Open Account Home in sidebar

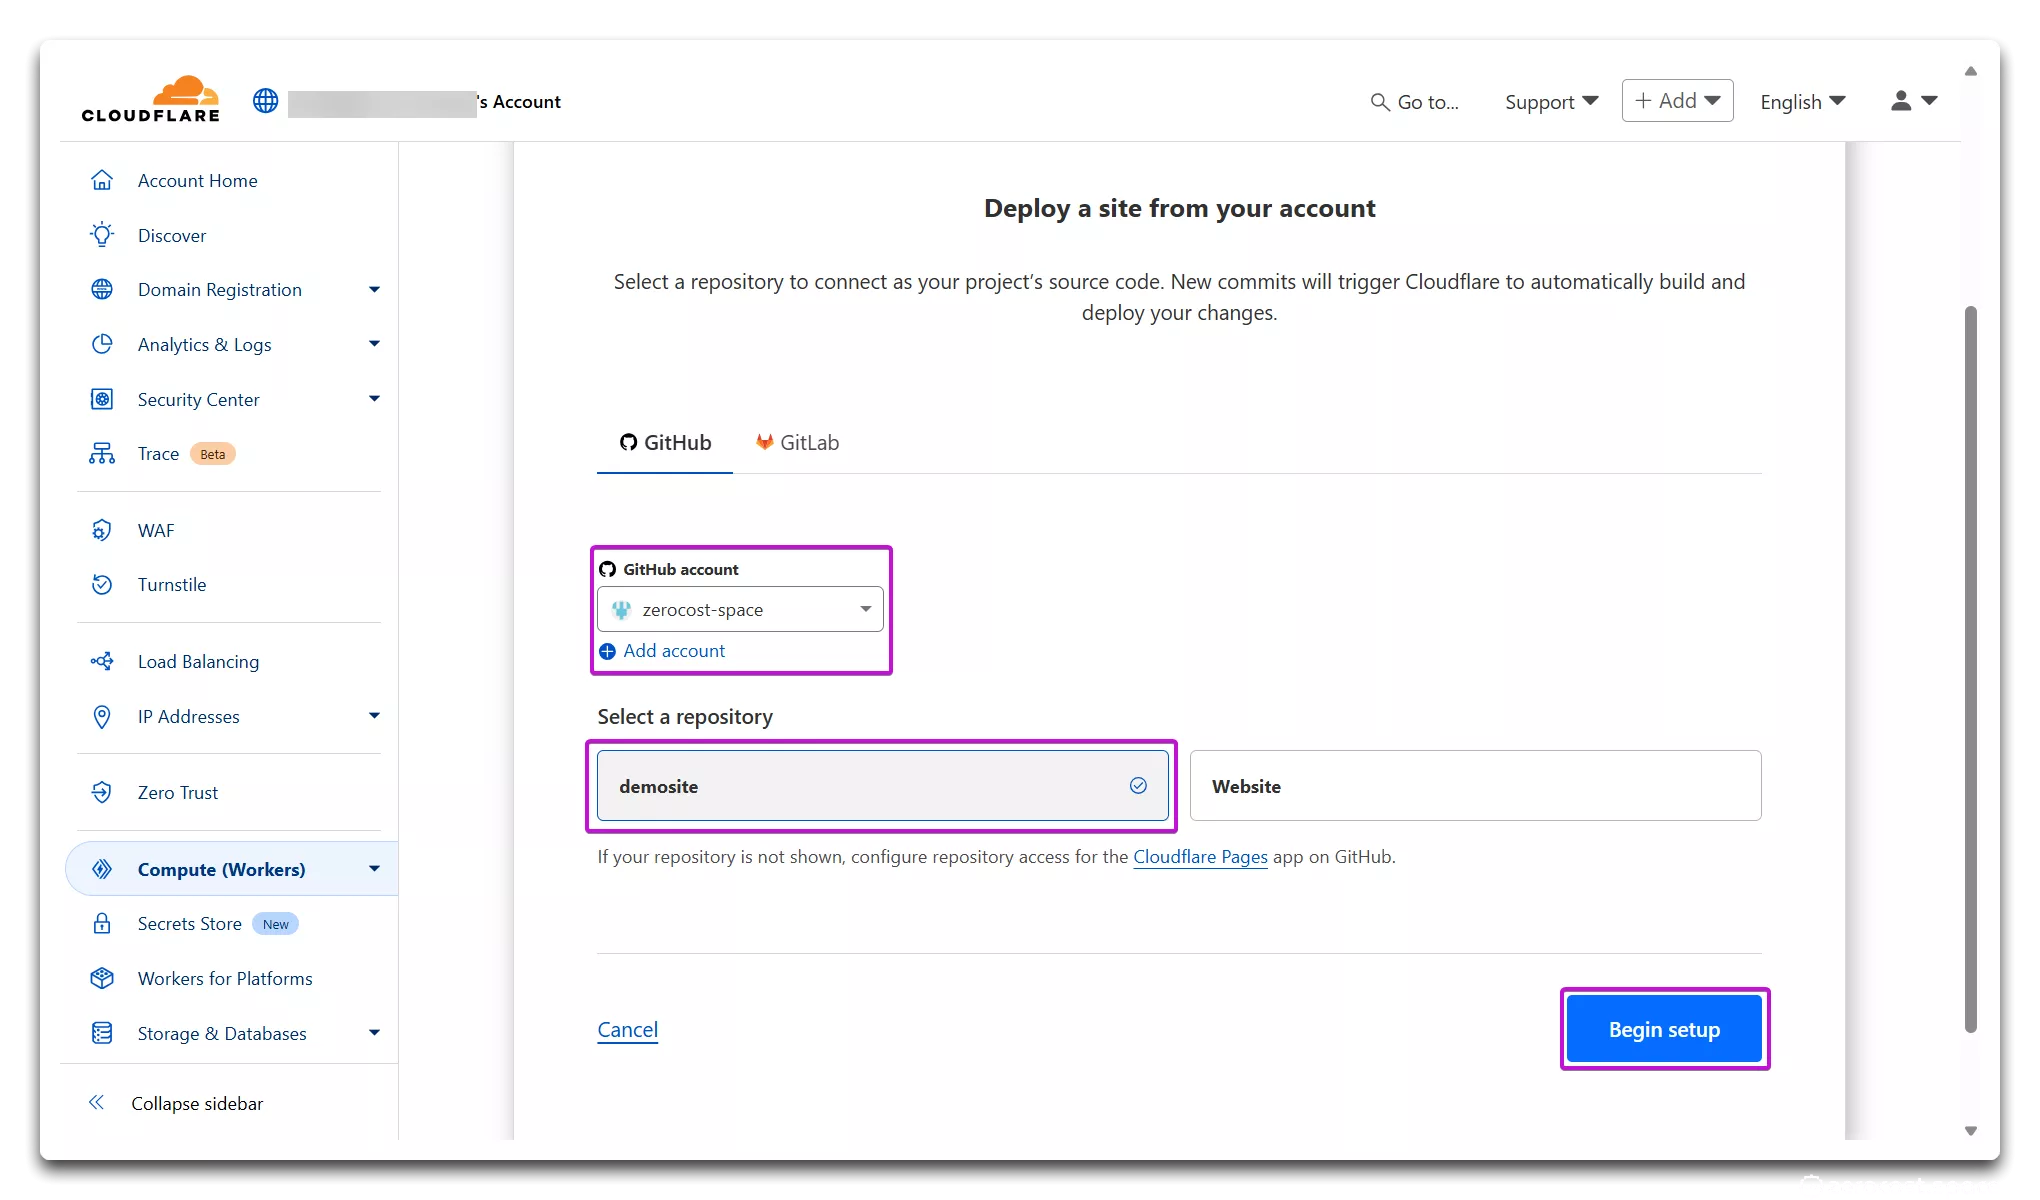click(x=197, y=181)
